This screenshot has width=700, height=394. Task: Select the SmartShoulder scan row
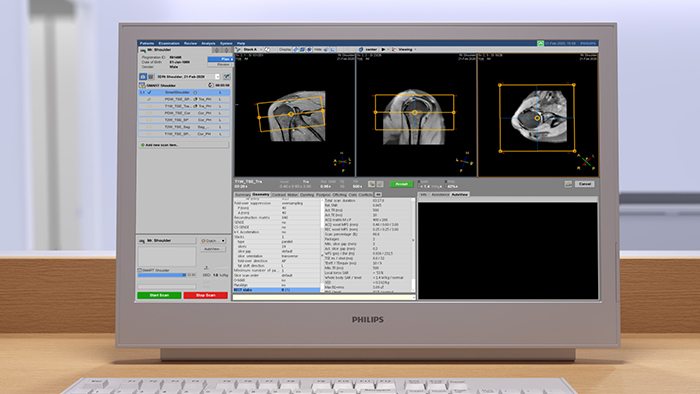pos(184,92)
